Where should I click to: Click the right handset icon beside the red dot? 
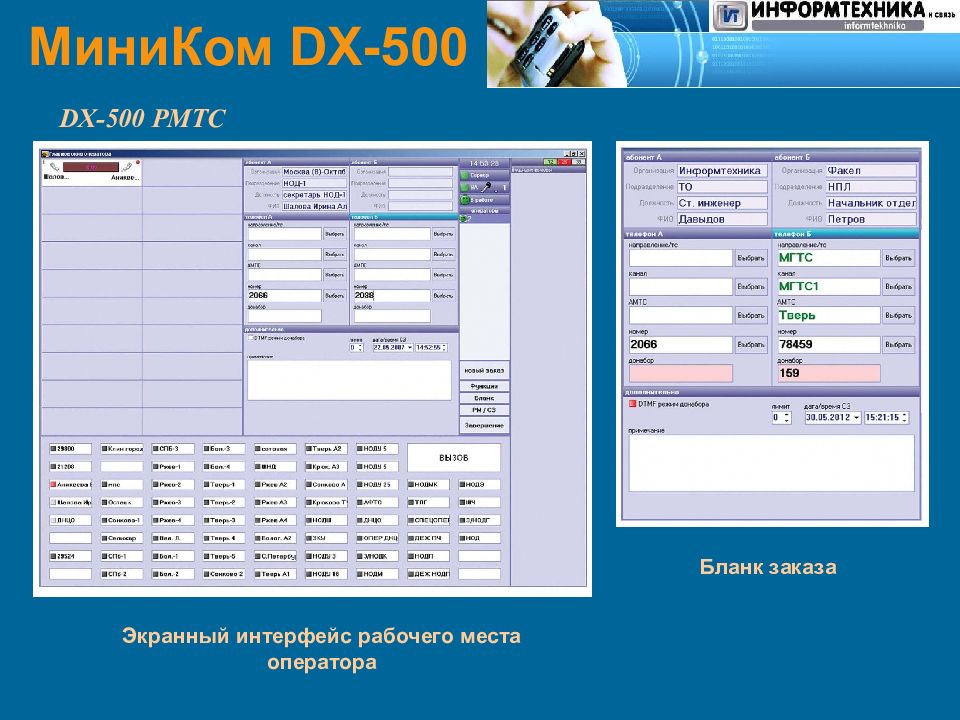point(127,167)
